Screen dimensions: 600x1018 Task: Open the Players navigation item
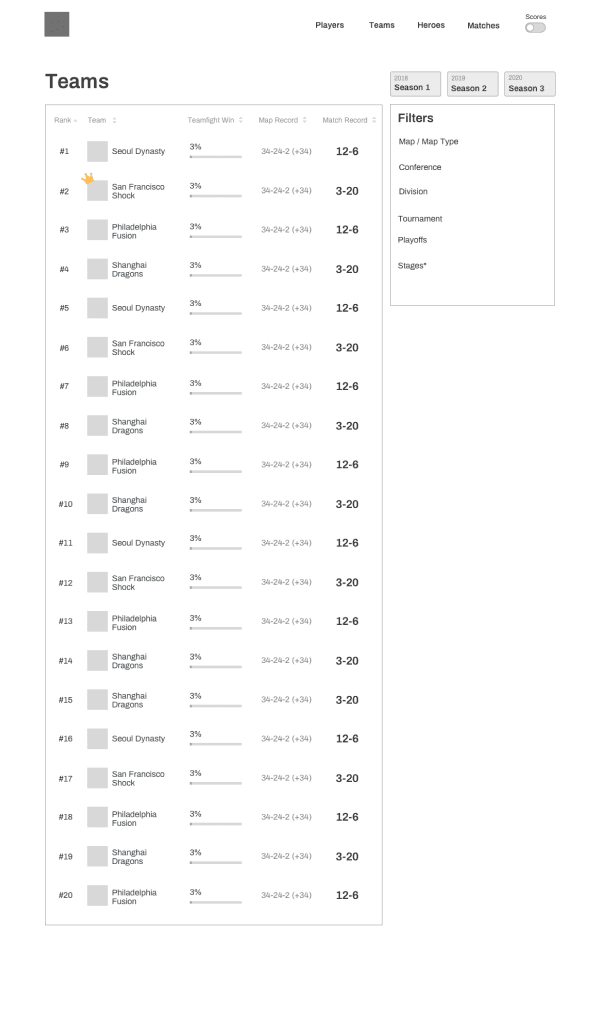pos(329,25)
